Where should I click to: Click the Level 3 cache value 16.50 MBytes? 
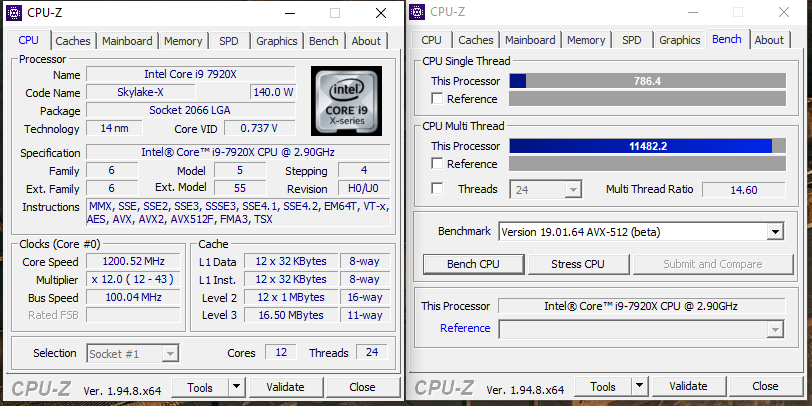pos(291,315)
